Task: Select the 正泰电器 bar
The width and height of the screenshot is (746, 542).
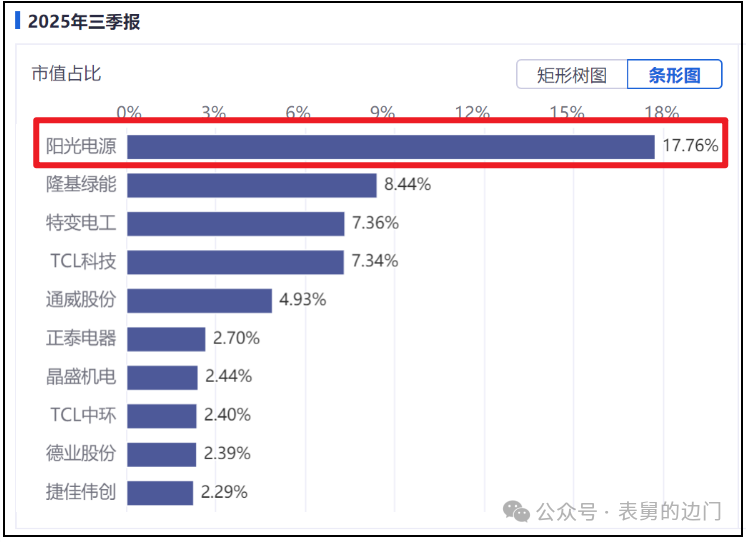Action: 166,338
